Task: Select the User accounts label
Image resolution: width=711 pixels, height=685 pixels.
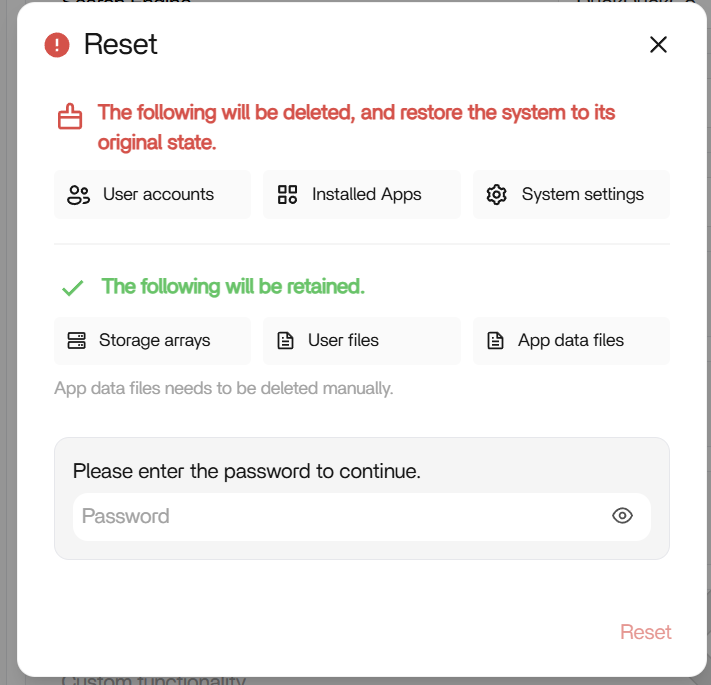Action: (158, 195)
